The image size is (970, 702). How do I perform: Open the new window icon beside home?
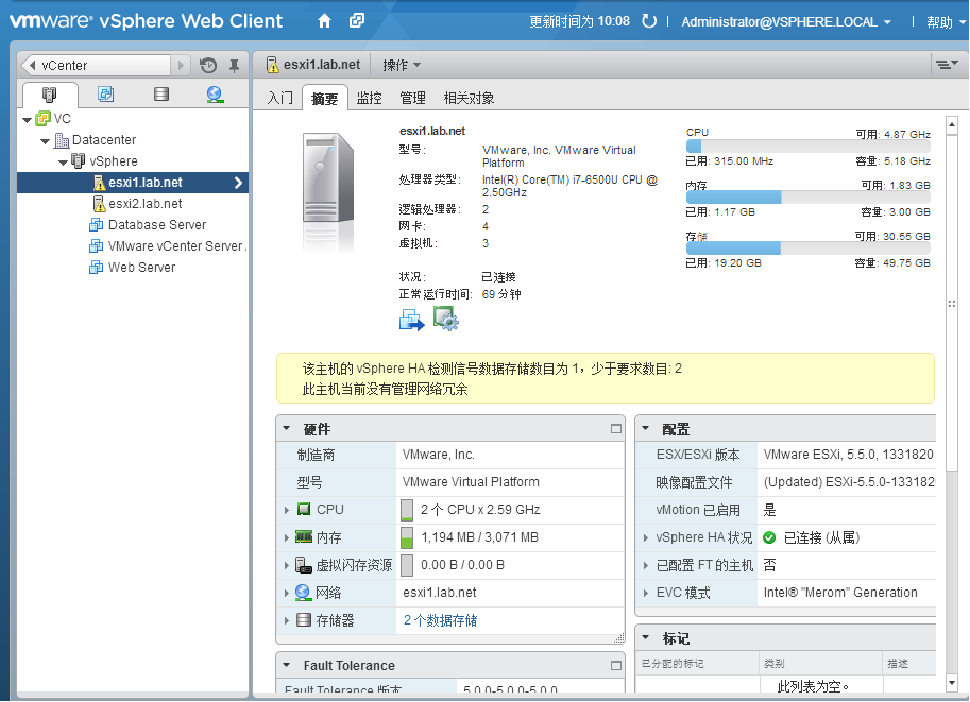(x=357, y=21)
